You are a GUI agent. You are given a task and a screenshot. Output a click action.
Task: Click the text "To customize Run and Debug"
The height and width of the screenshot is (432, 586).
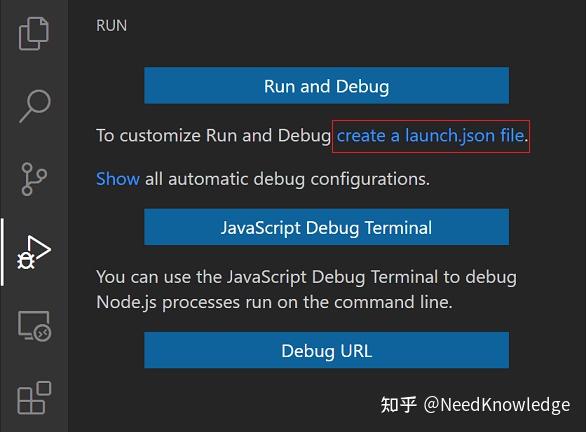click(213, 136)
